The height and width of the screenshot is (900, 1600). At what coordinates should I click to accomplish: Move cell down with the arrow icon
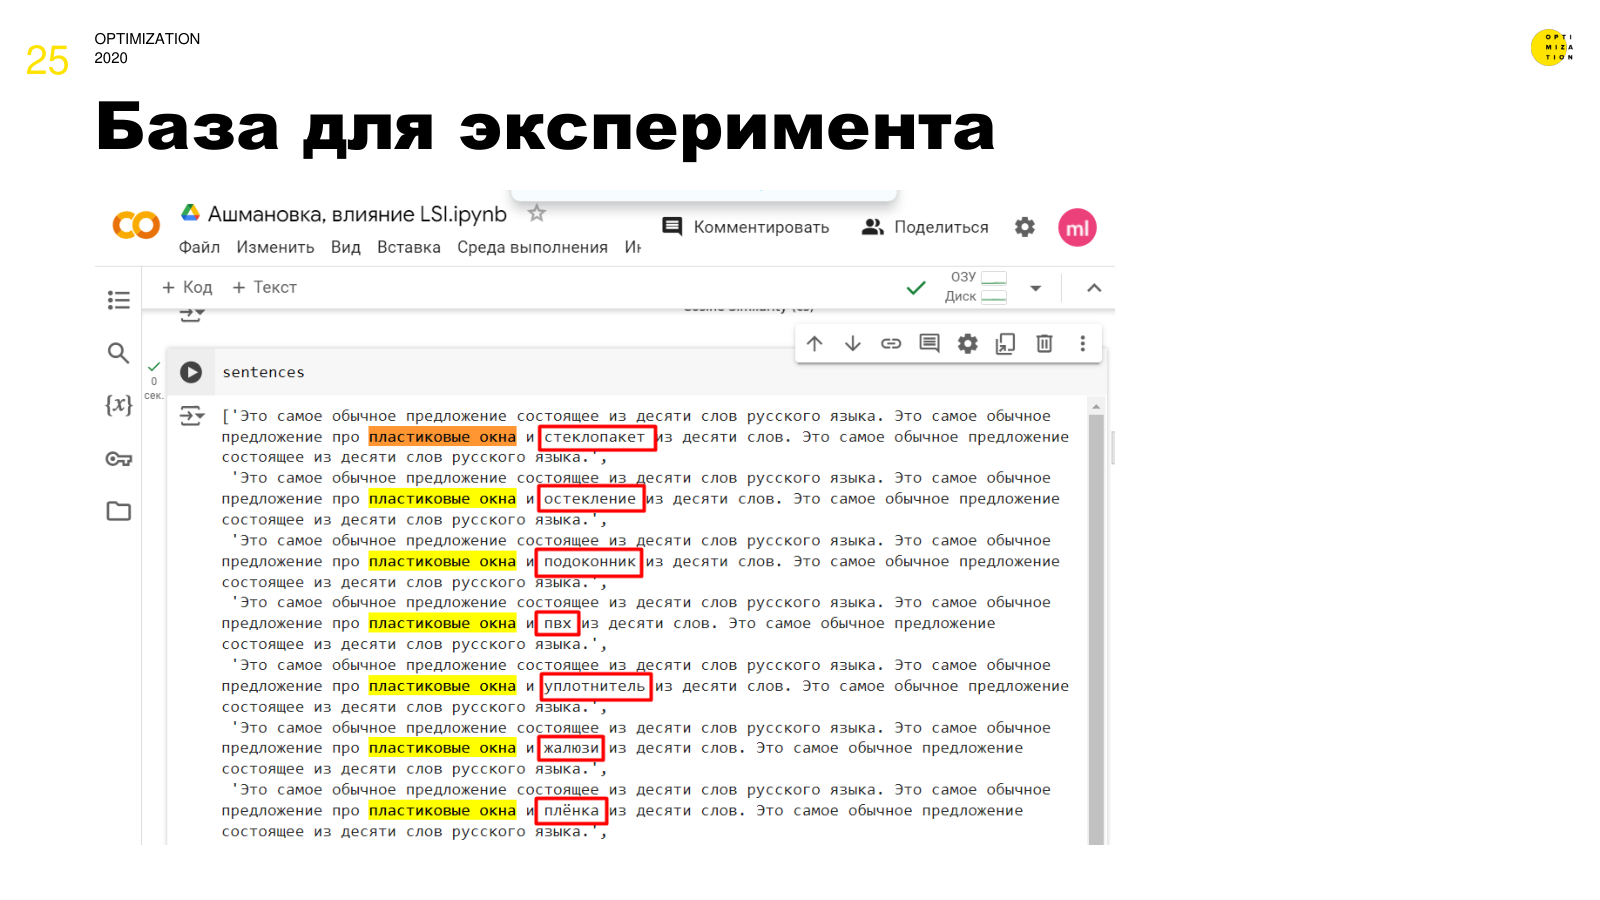tap(853, 344)
